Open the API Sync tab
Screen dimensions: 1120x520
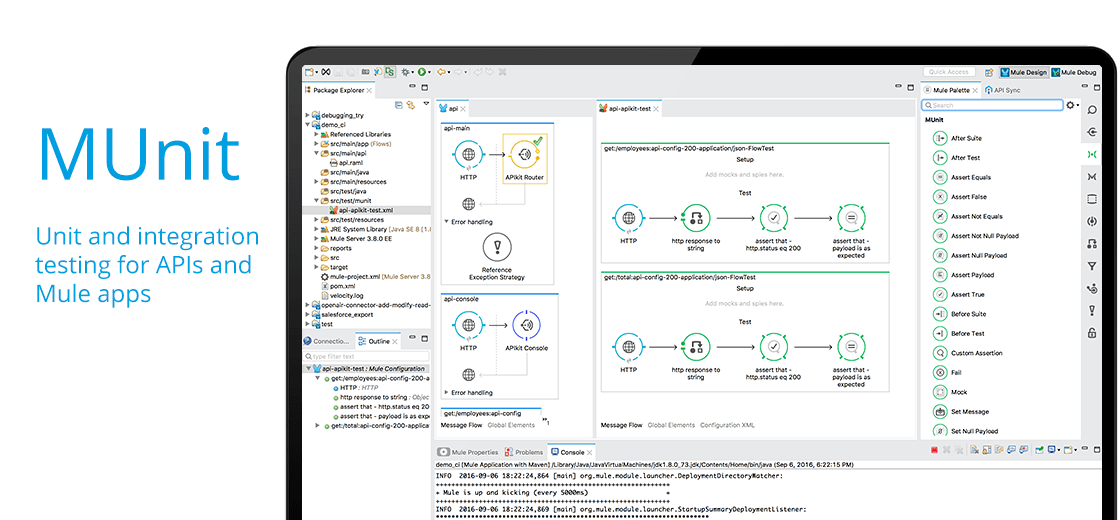coord(1003,91)
